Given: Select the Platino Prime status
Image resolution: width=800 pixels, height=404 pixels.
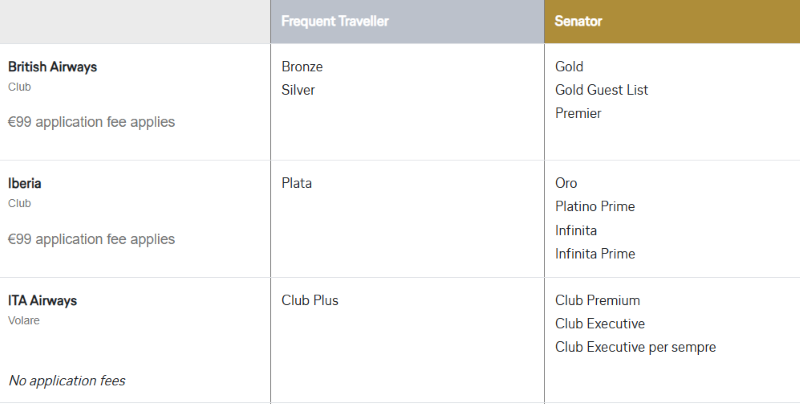Looking at the screenshot, I should tap(595, 207).
